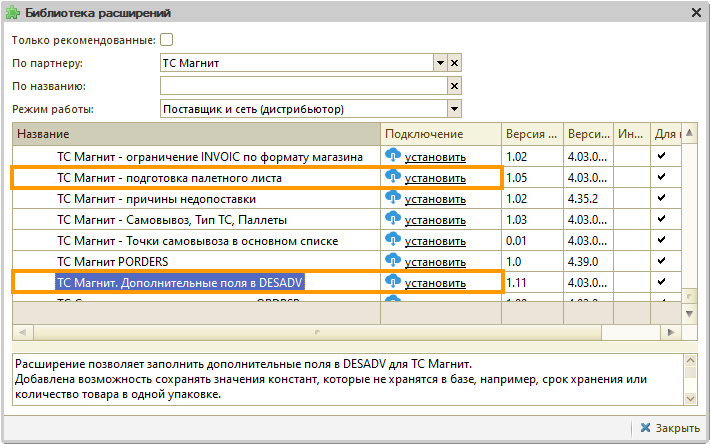The width and height of the screenshot is (710, 444).
Task: Clear the По партнеру filter with X
Action: 454,63
